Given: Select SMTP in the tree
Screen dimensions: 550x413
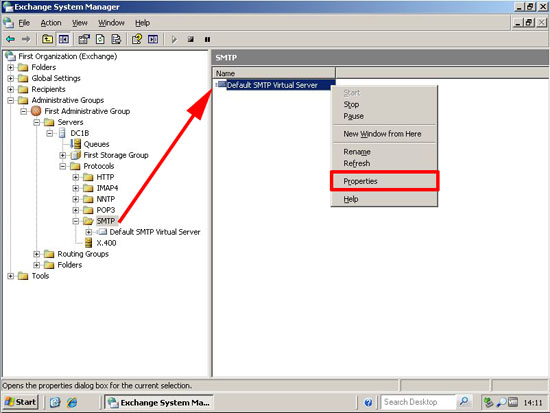Looking at the screenshot, I should tap(106, 221).
